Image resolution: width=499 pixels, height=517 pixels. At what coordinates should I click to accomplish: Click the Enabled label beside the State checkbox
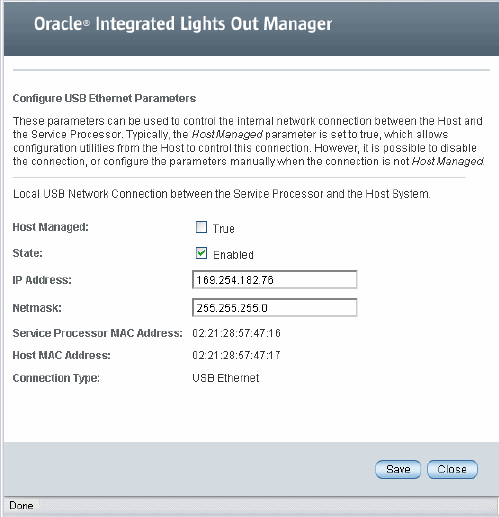click(233, 255)
